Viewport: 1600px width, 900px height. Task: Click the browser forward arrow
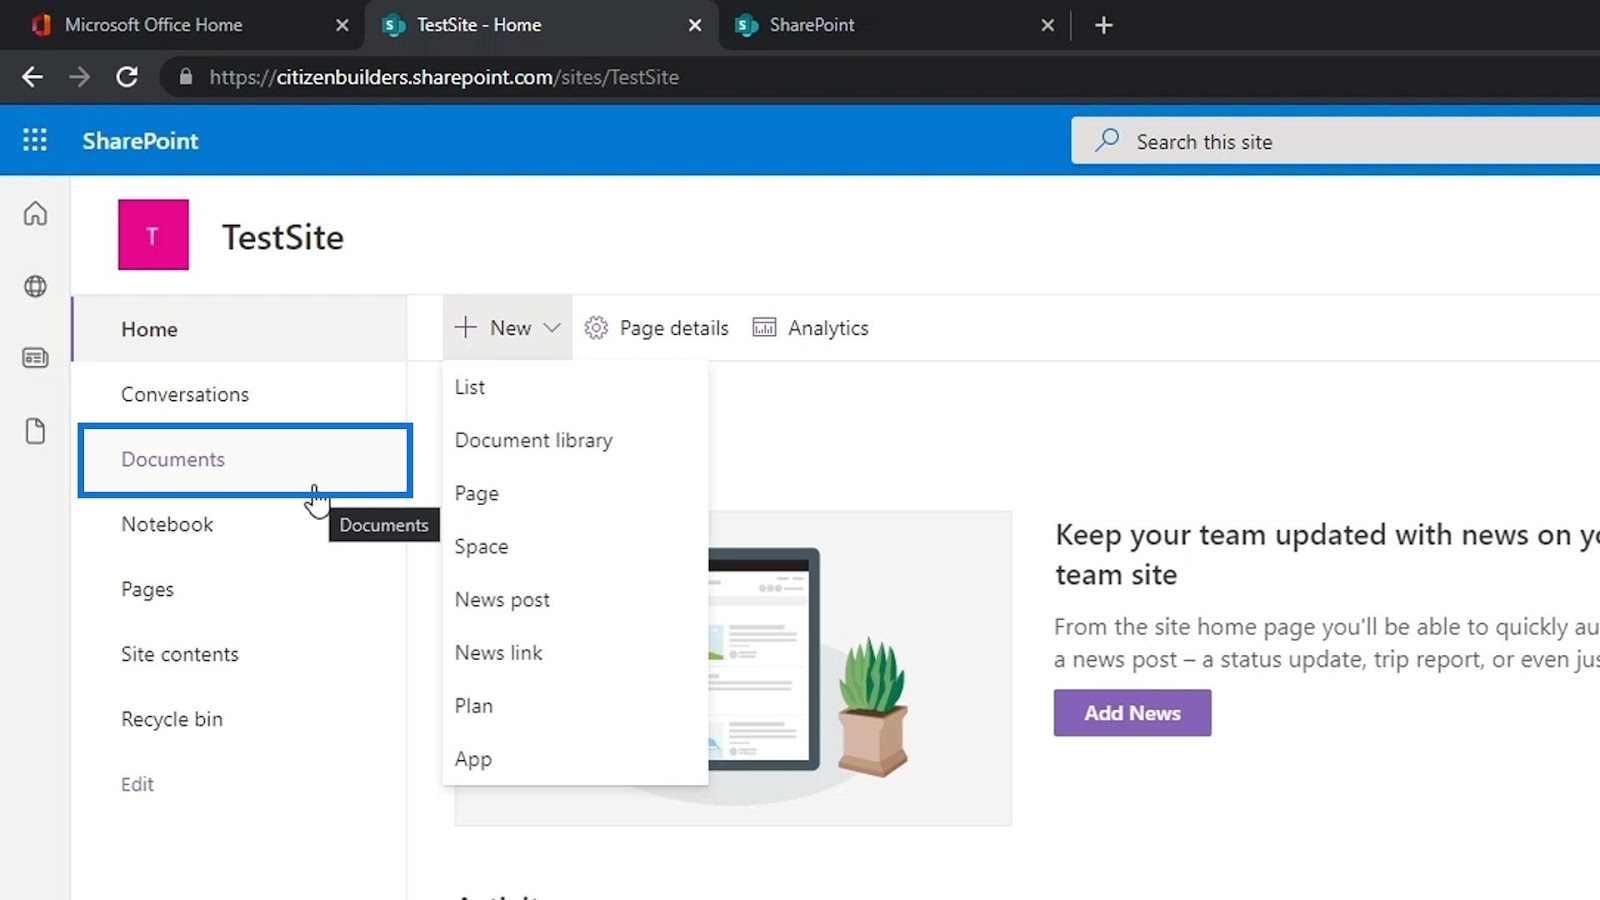[79, 77]
